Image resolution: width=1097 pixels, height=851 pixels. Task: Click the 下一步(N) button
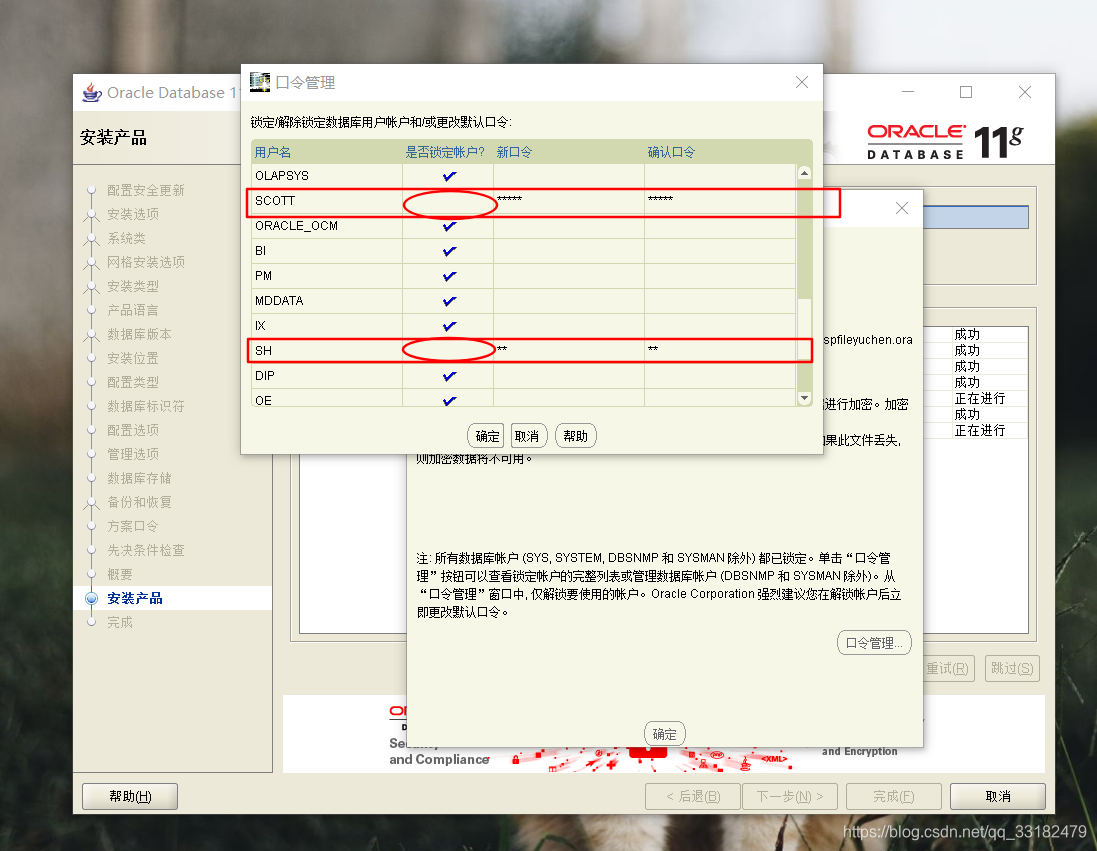coord(790,796)
